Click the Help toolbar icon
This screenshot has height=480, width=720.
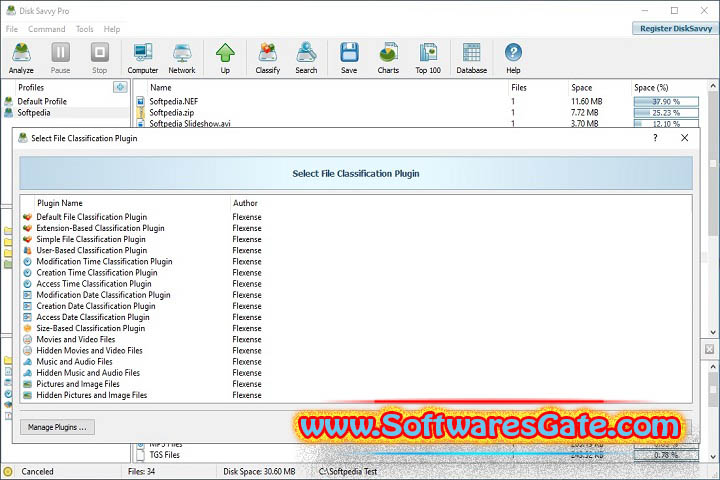(x=513, y=58)
